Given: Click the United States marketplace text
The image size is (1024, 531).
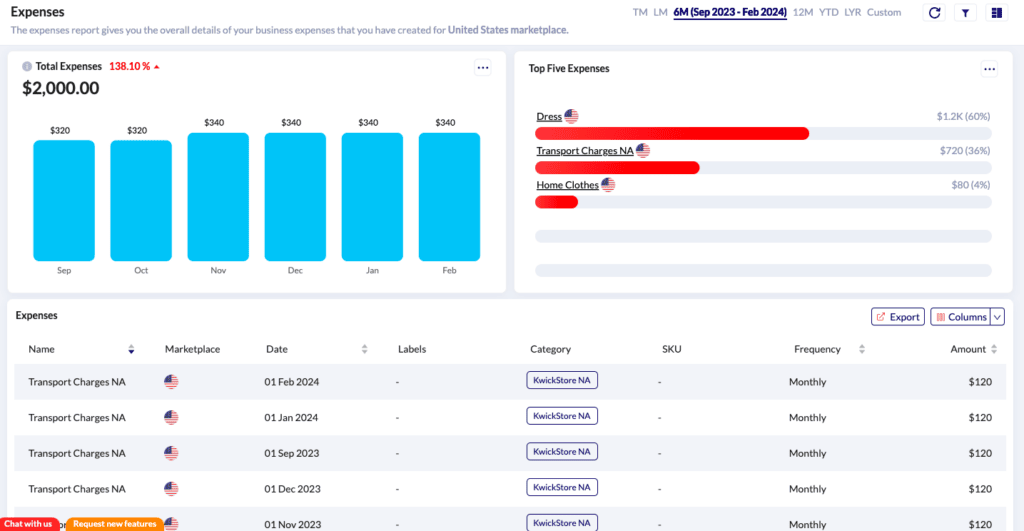Looking at the screenshot, I should [507, 30].
